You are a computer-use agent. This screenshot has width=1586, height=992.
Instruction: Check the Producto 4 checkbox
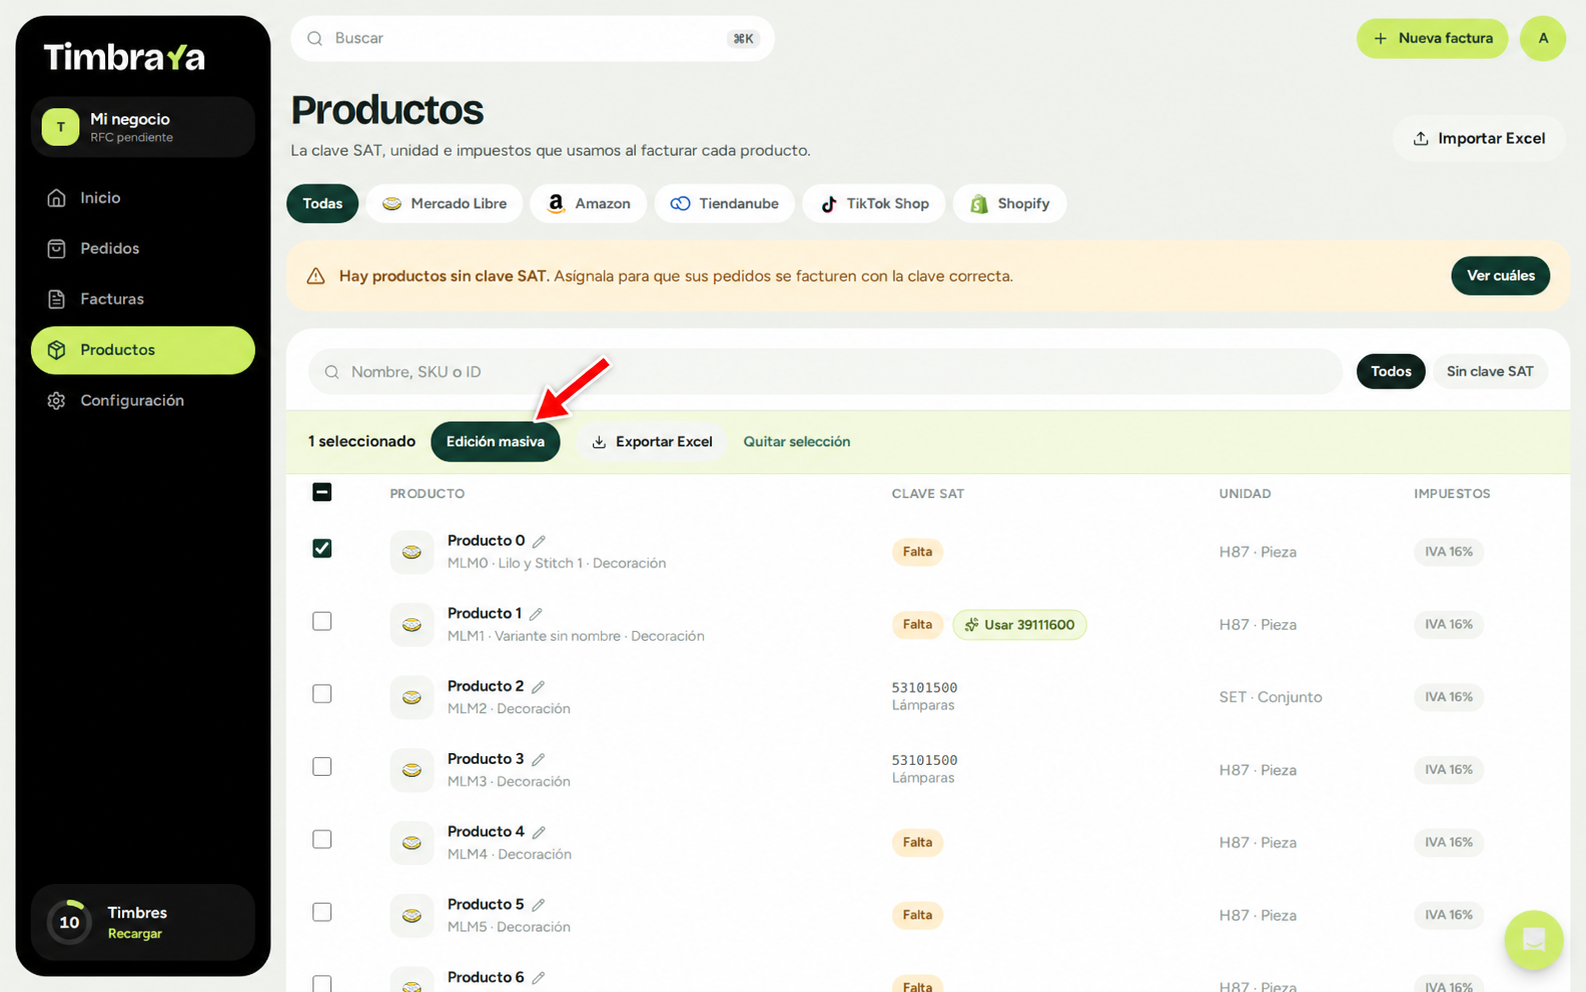pos(322,839)
